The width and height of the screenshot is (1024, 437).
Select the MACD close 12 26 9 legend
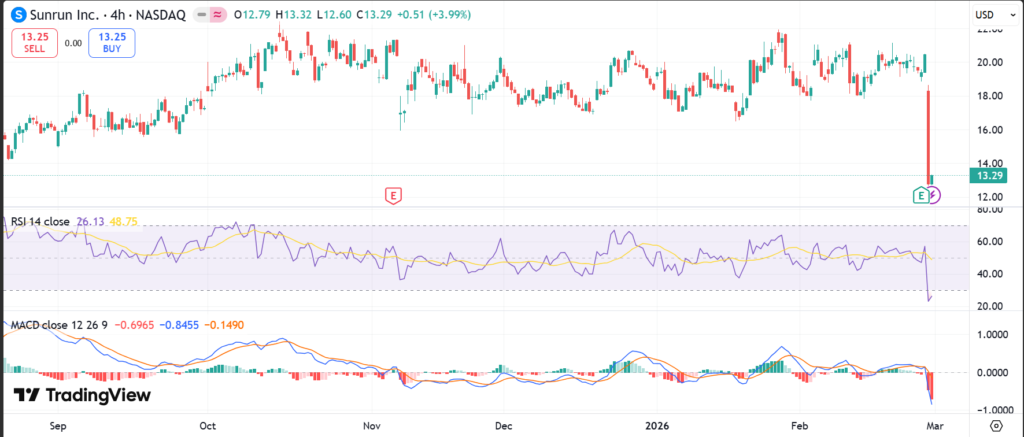[x=58, y=325]
